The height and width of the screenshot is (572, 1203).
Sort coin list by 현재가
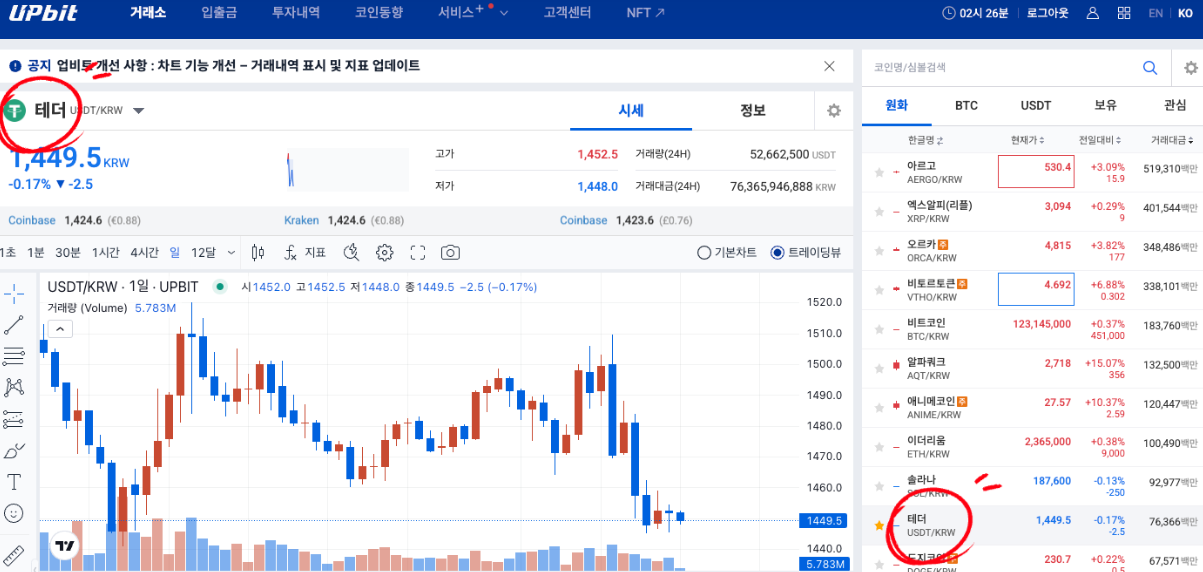1028,140
